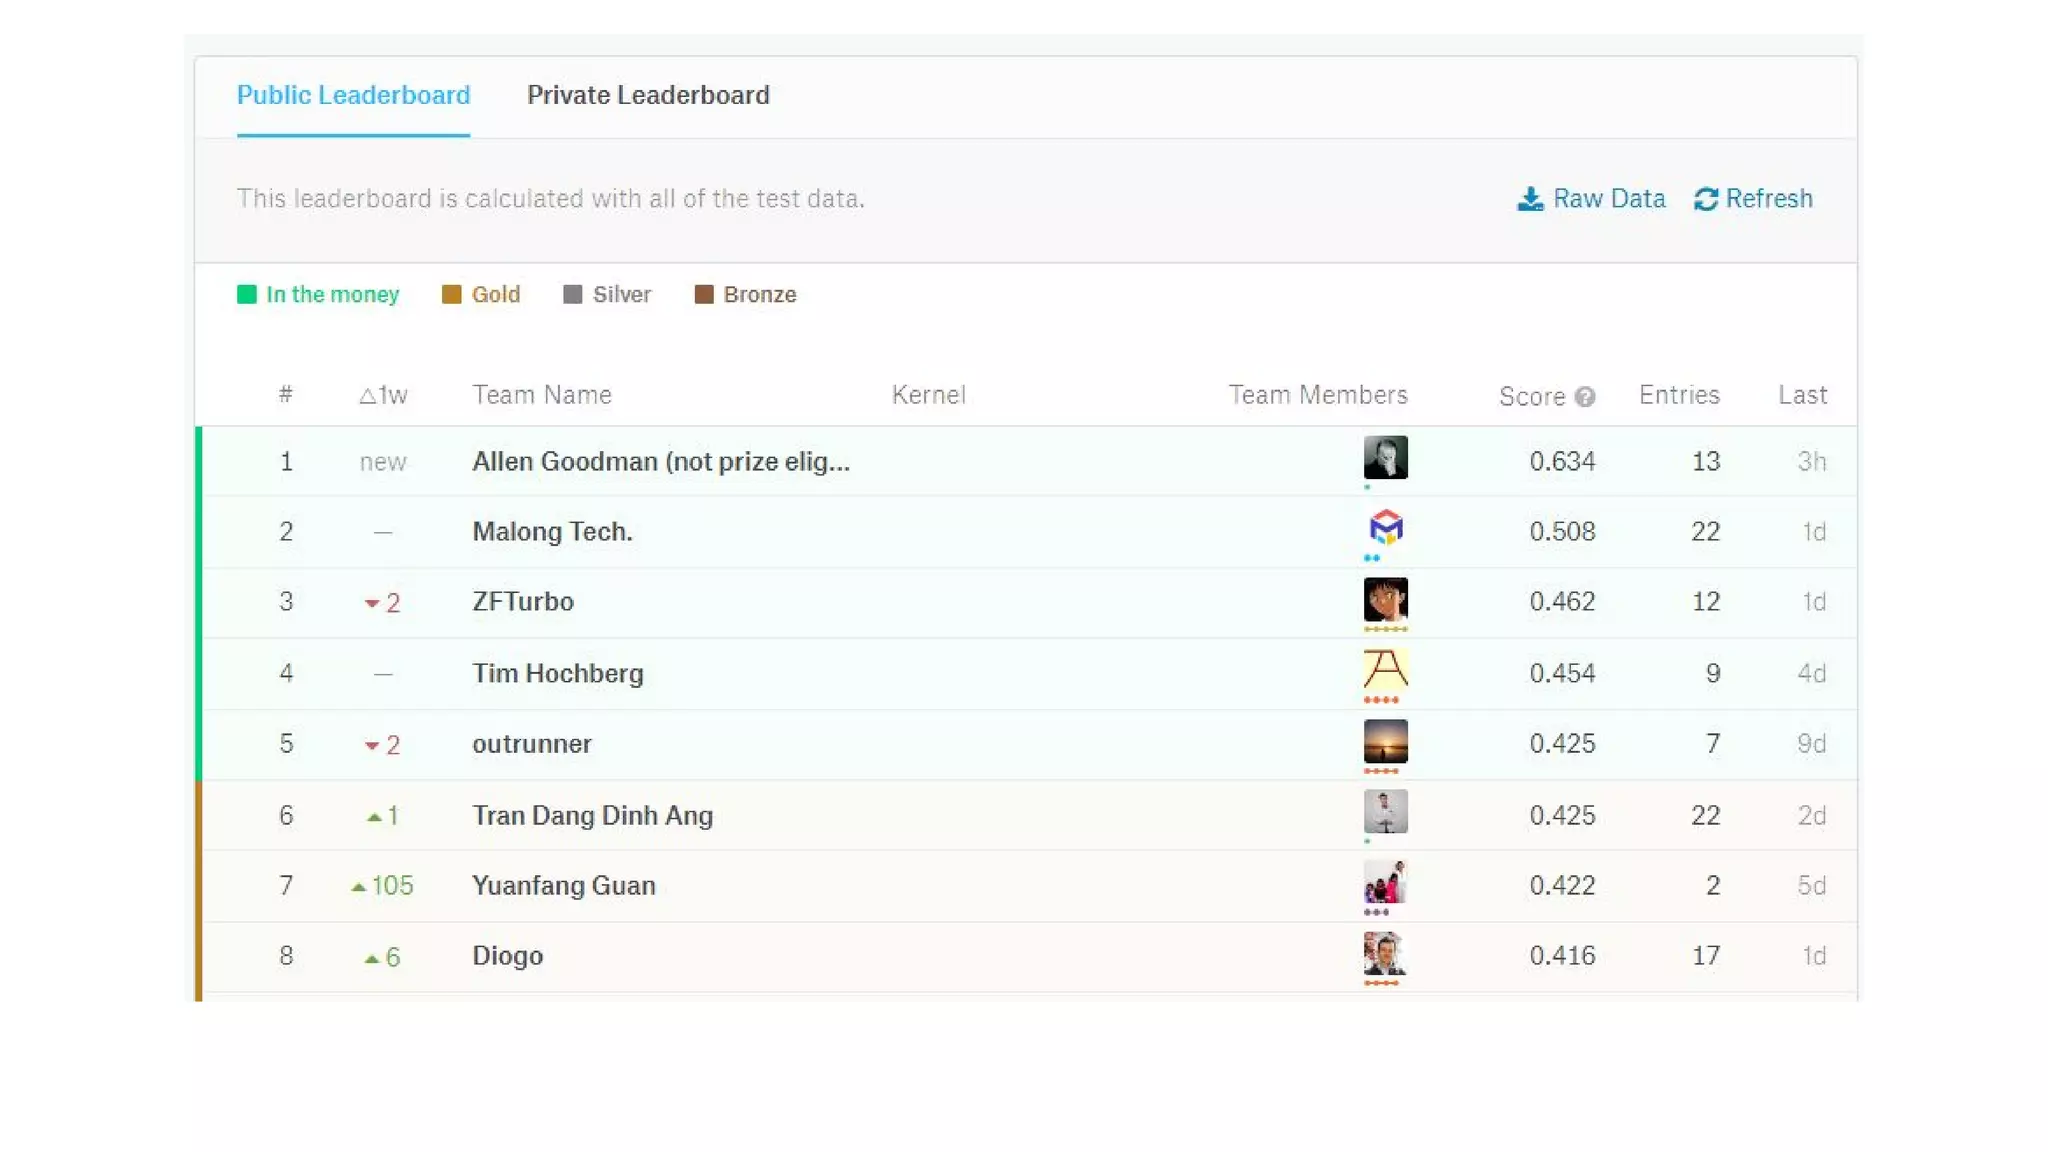This screenshot has height=1152, width=2048.
Task: Open the ZFTurbo team name link
Action: pos(523,602)
